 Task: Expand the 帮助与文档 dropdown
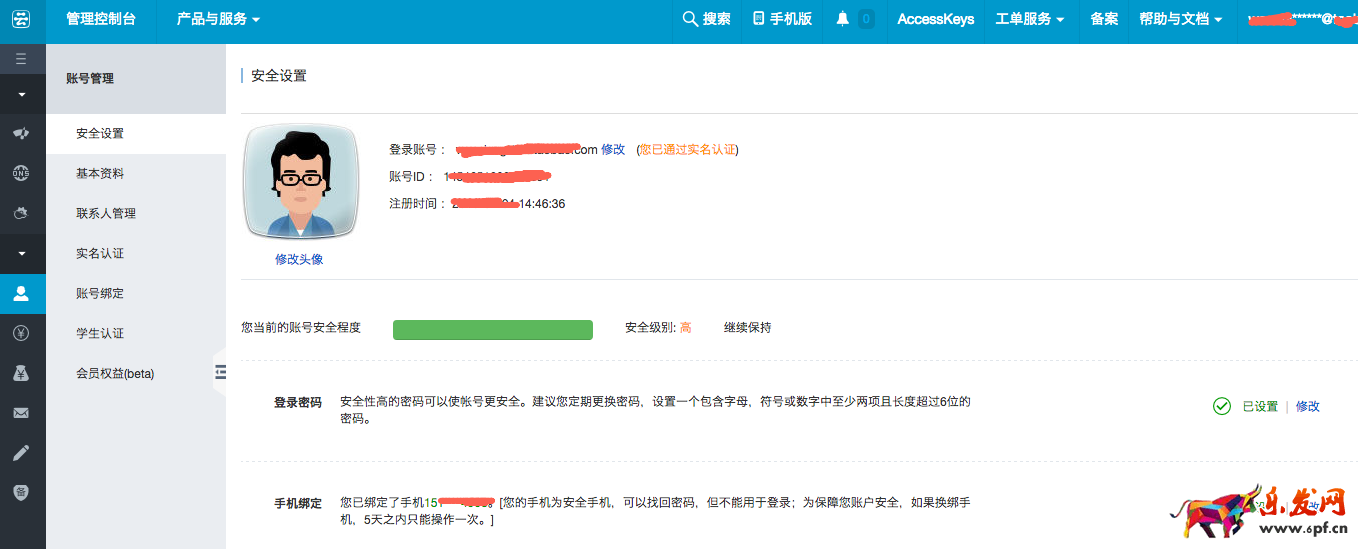[1180, 19]
